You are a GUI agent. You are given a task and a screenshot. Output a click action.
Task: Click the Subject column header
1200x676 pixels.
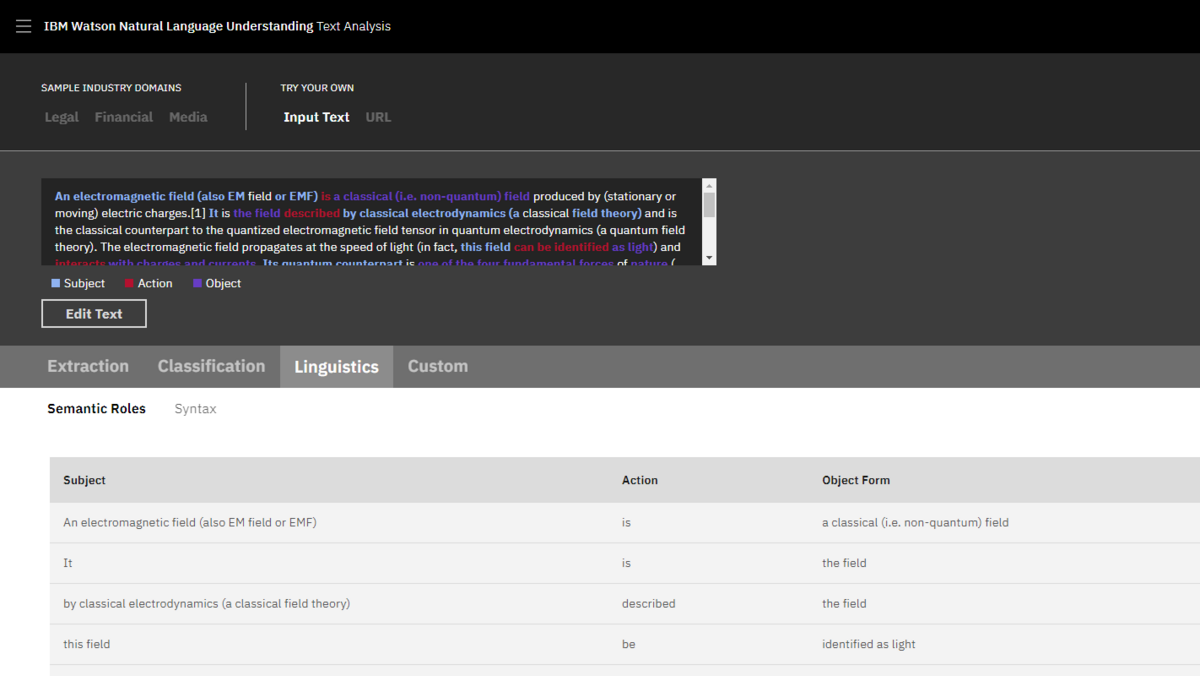pyautogui.click(x=85, y=480)
